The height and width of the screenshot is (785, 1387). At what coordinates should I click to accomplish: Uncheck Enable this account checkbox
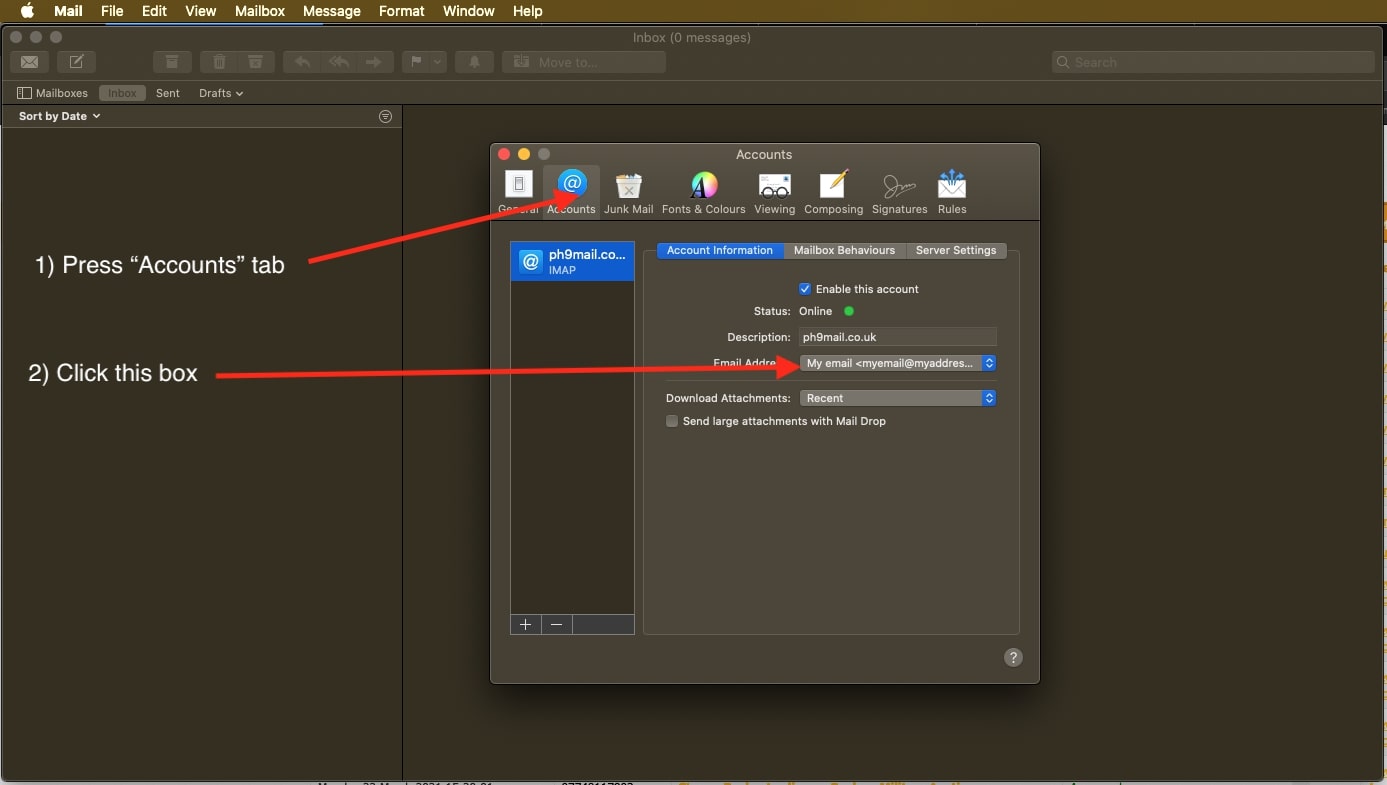point(805,289)
